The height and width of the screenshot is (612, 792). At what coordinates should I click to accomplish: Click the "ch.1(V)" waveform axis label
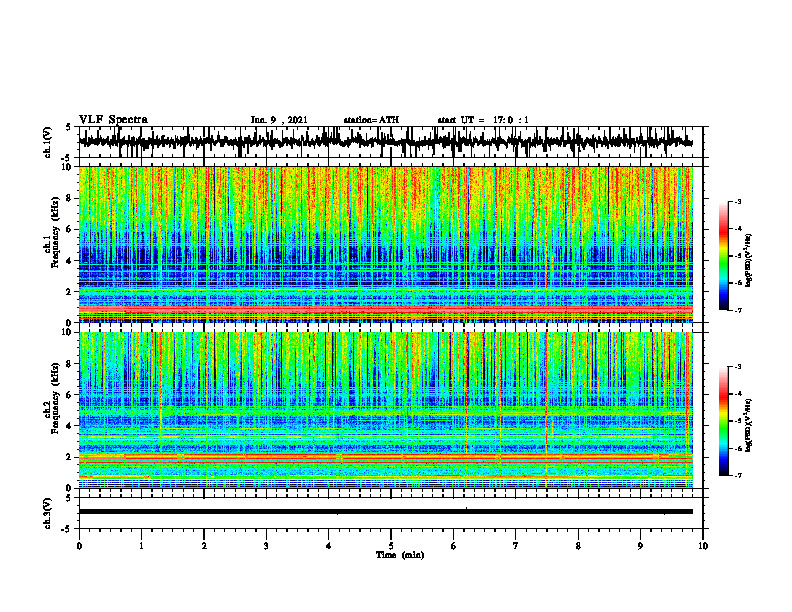click(48, 142)
